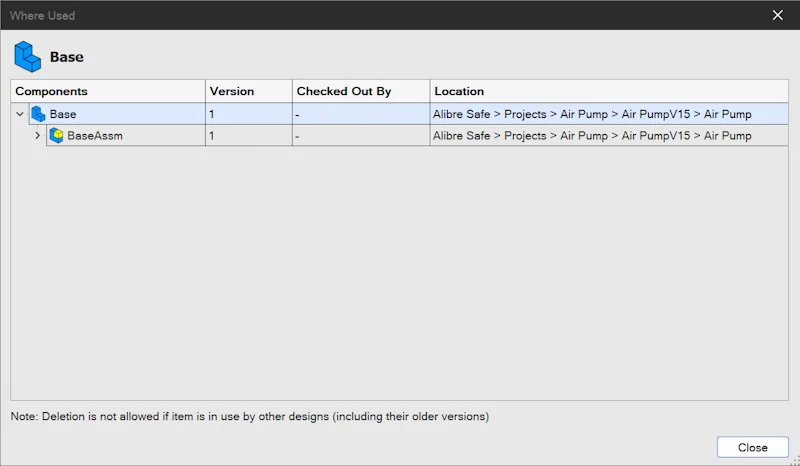
Task: Click the resize grip at dialog corner
Action: 795,461
